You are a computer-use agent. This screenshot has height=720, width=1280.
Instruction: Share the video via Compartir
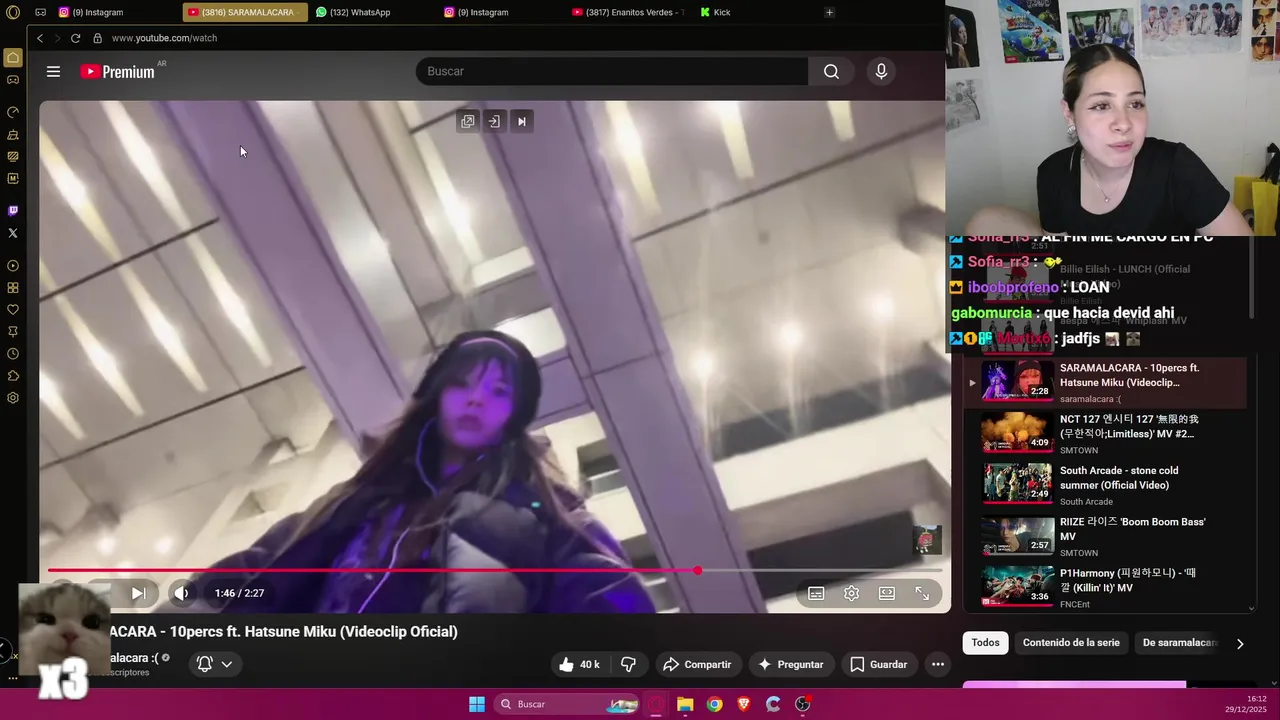[x=697, y=664]
